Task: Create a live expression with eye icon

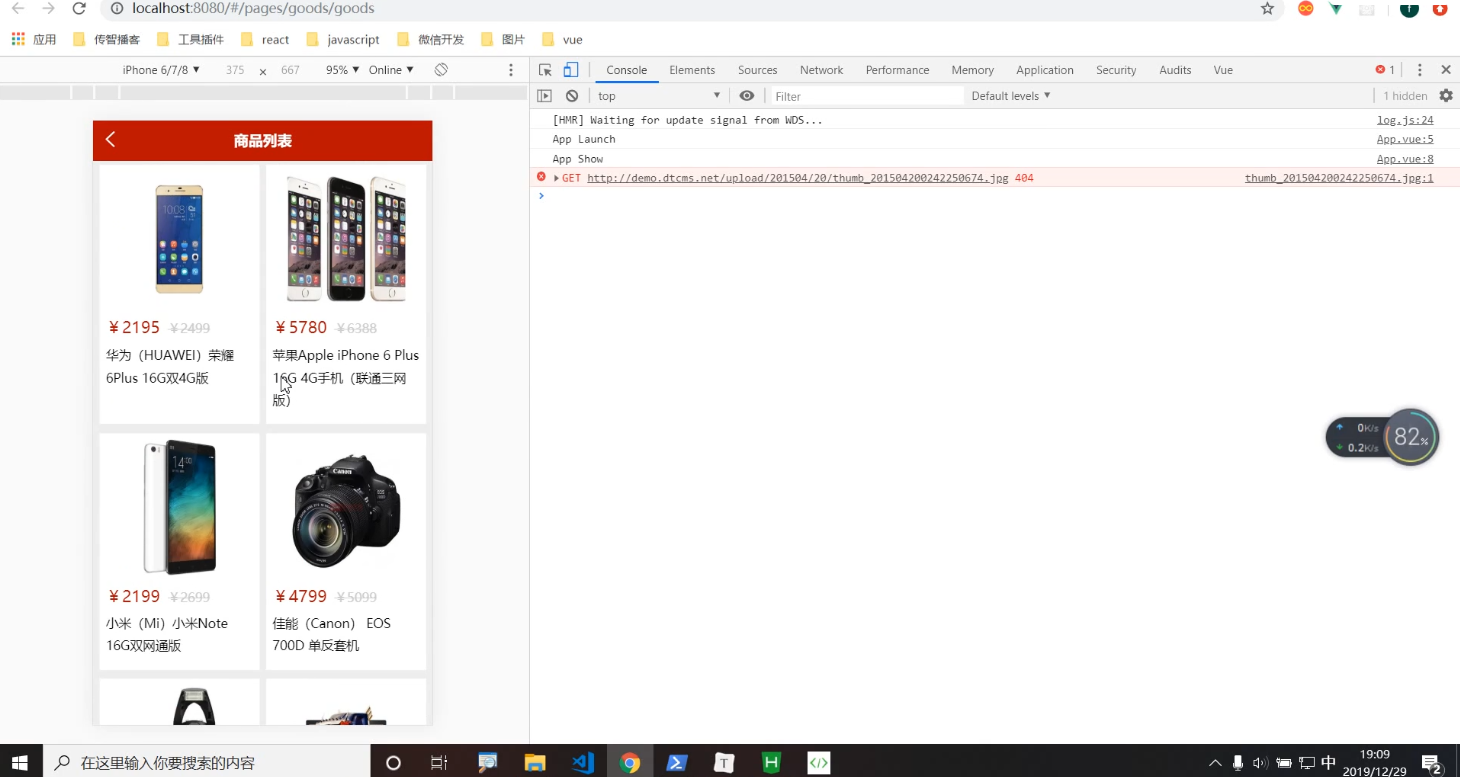Action: (x=747, y=96)
